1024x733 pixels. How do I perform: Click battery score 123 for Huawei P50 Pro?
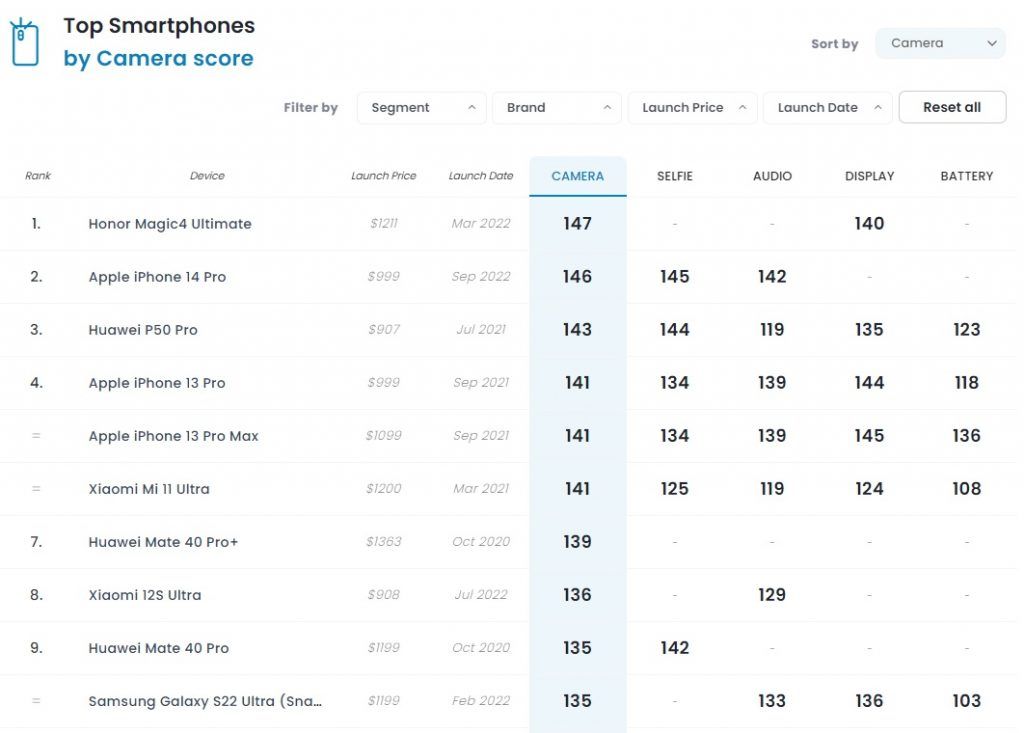click(967, 330)
